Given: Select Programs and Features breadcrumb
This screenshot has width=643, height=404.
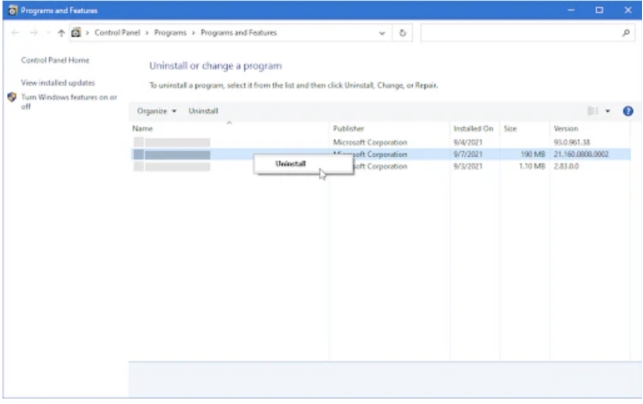Looking at the screenshot, I should [239, 32].
